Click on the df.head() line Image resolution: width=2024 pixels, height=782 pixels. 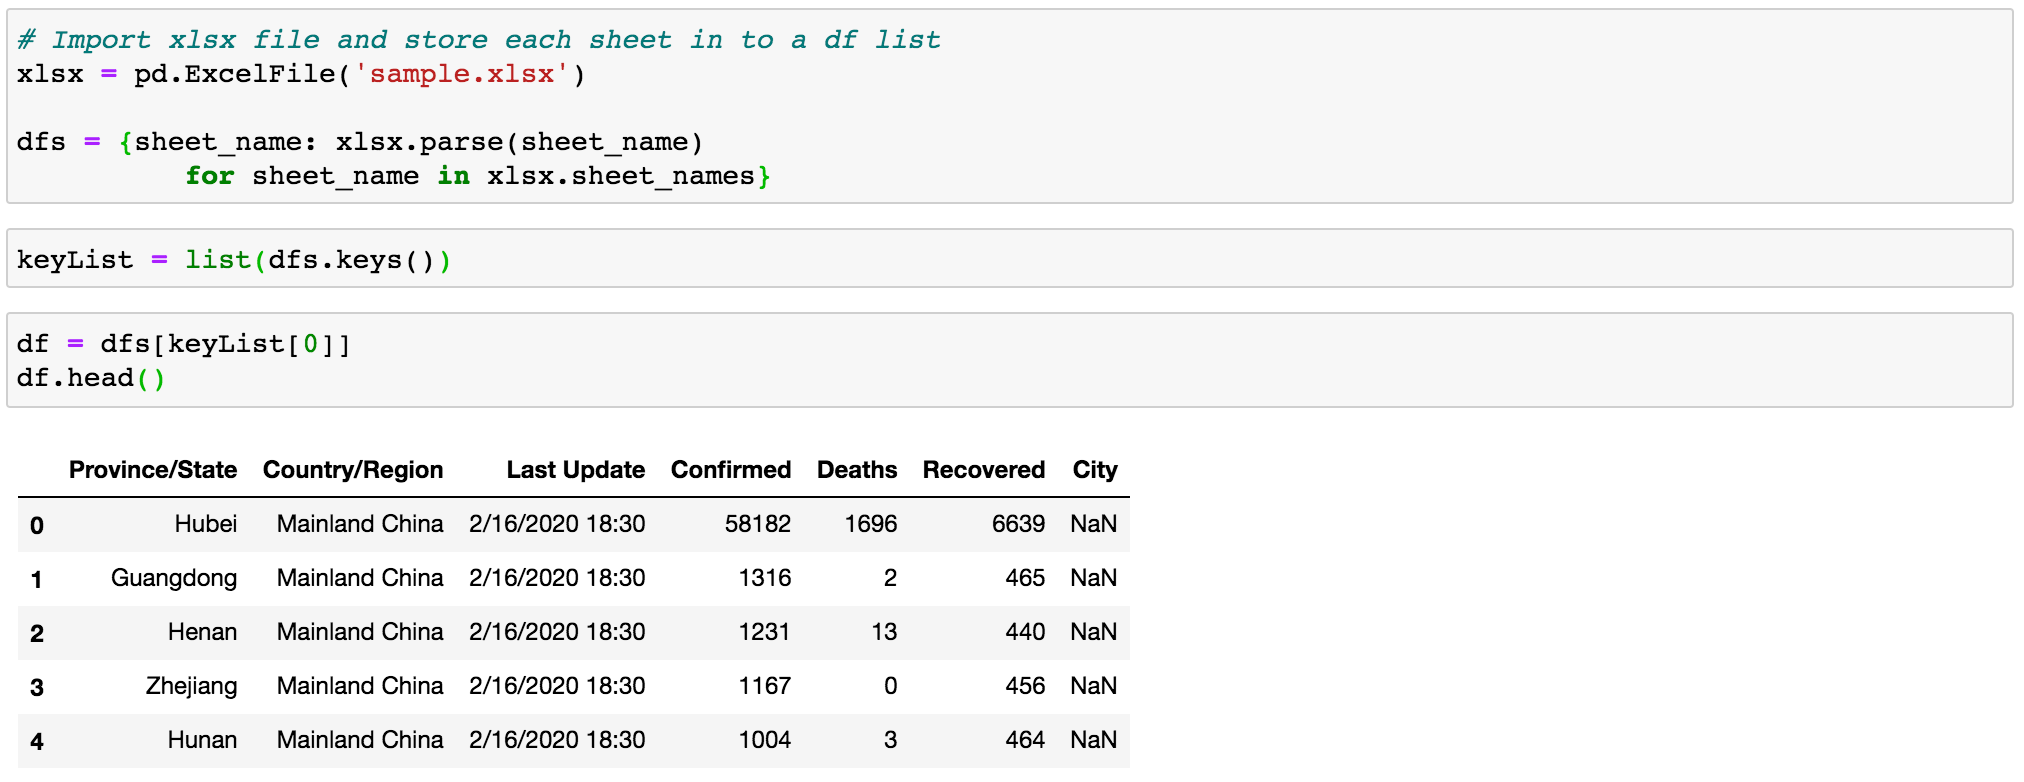(91, 378)
